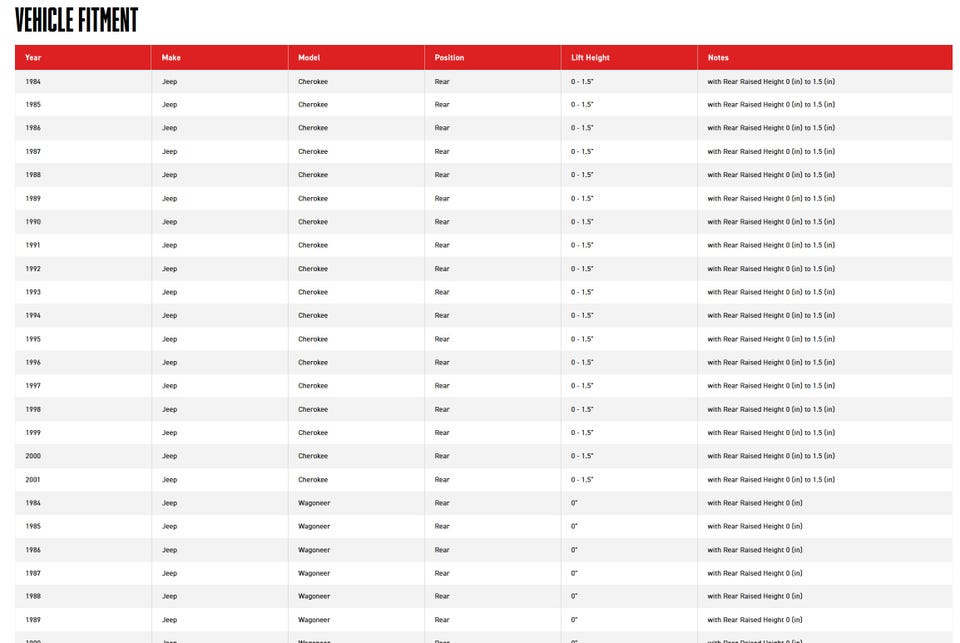Viewport: 960px width, 643px height.
Task: Click 0" lift height in 1985 Wagoneer row
Action: tap(574, 526)
